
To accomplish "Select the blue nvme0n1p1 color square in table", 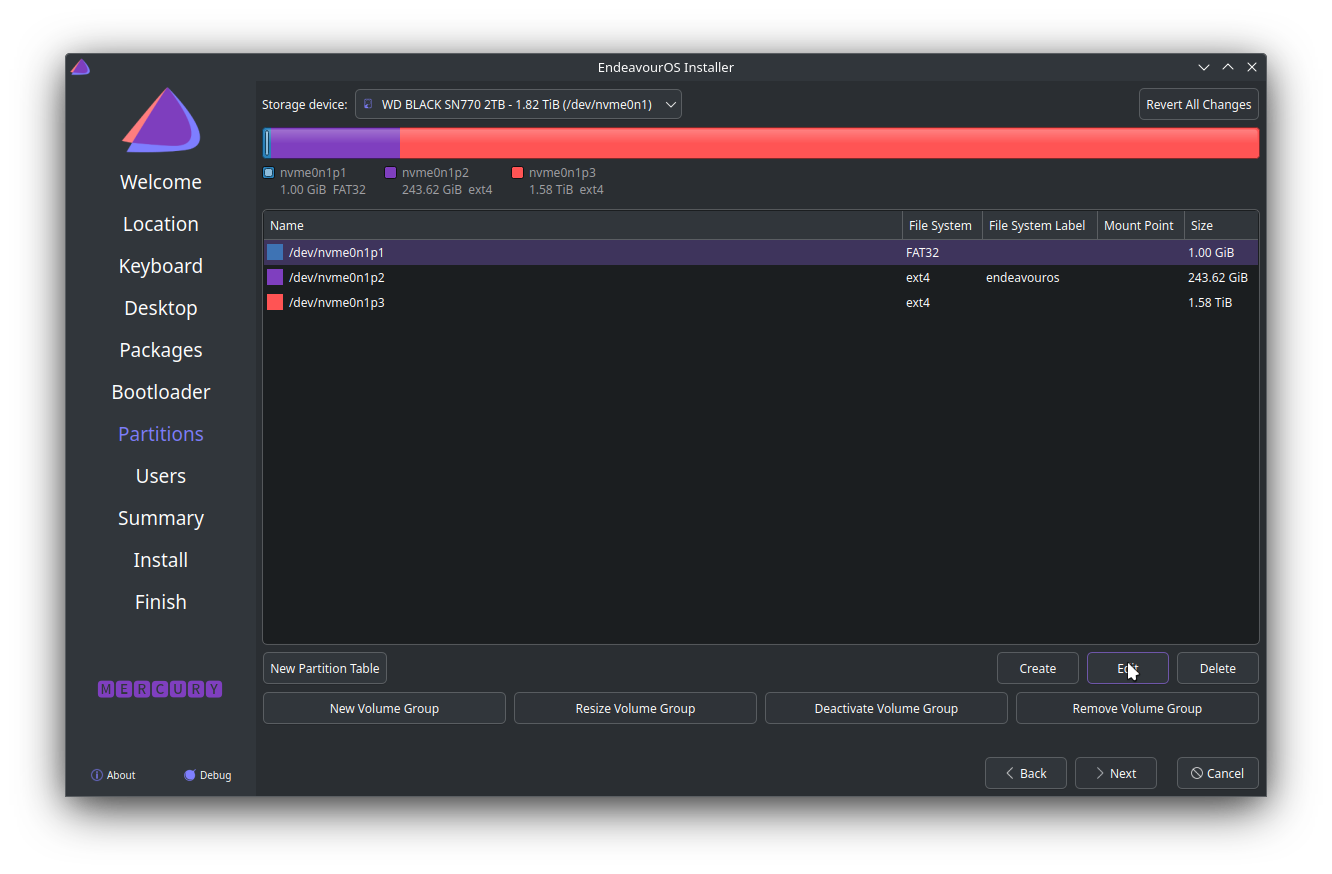I will (275, 252).
